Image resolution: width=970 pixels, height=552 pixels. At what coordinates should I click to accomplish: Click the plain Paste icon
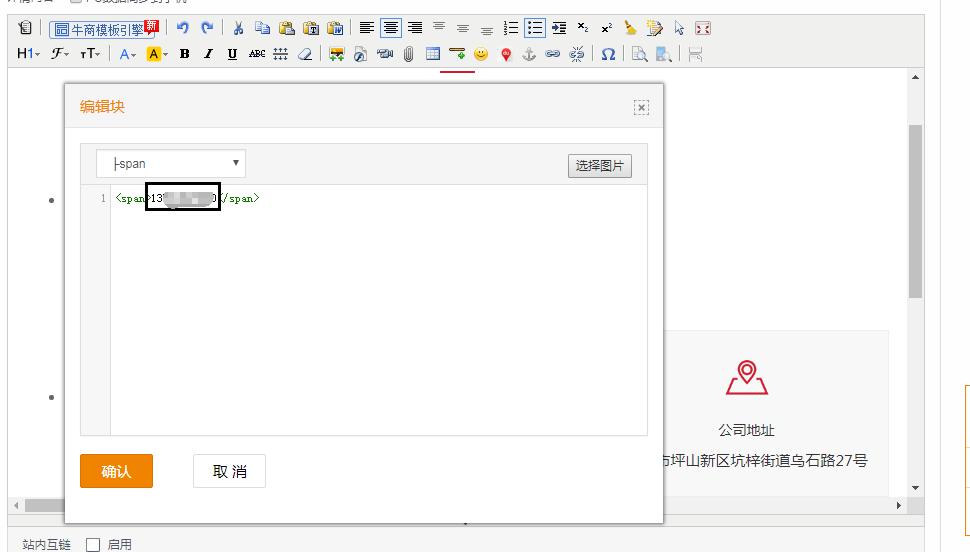(x=286, y=28)
